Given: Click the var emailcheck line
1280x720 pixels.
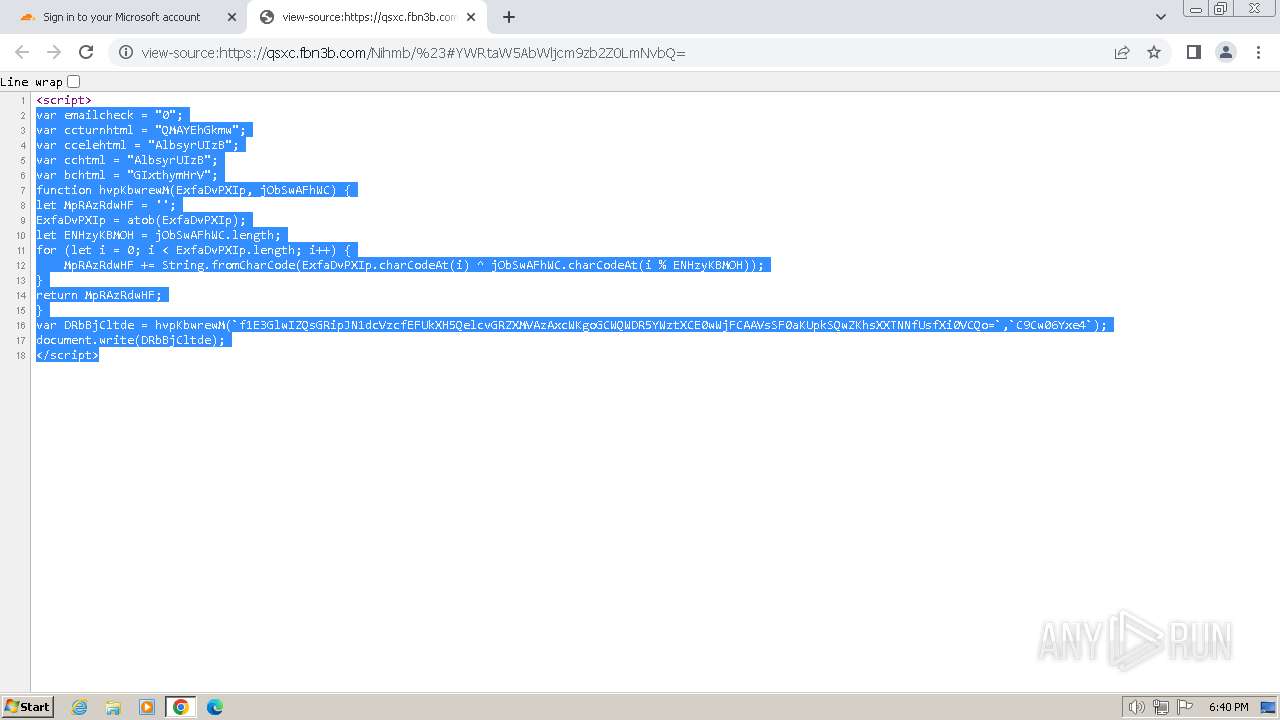Looking at the screenshot, I should coord(112,115).
